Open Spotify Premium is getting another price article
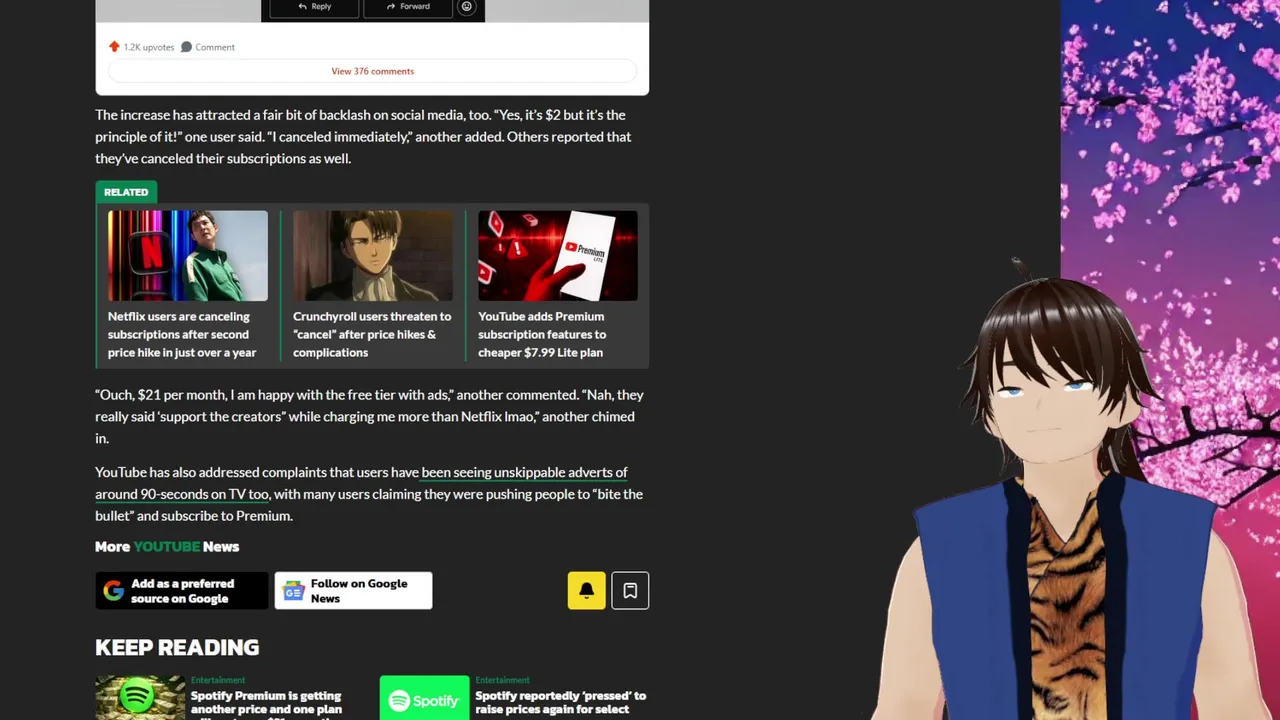The height and width of the screenshot is (720, 1280). (266, 703)
